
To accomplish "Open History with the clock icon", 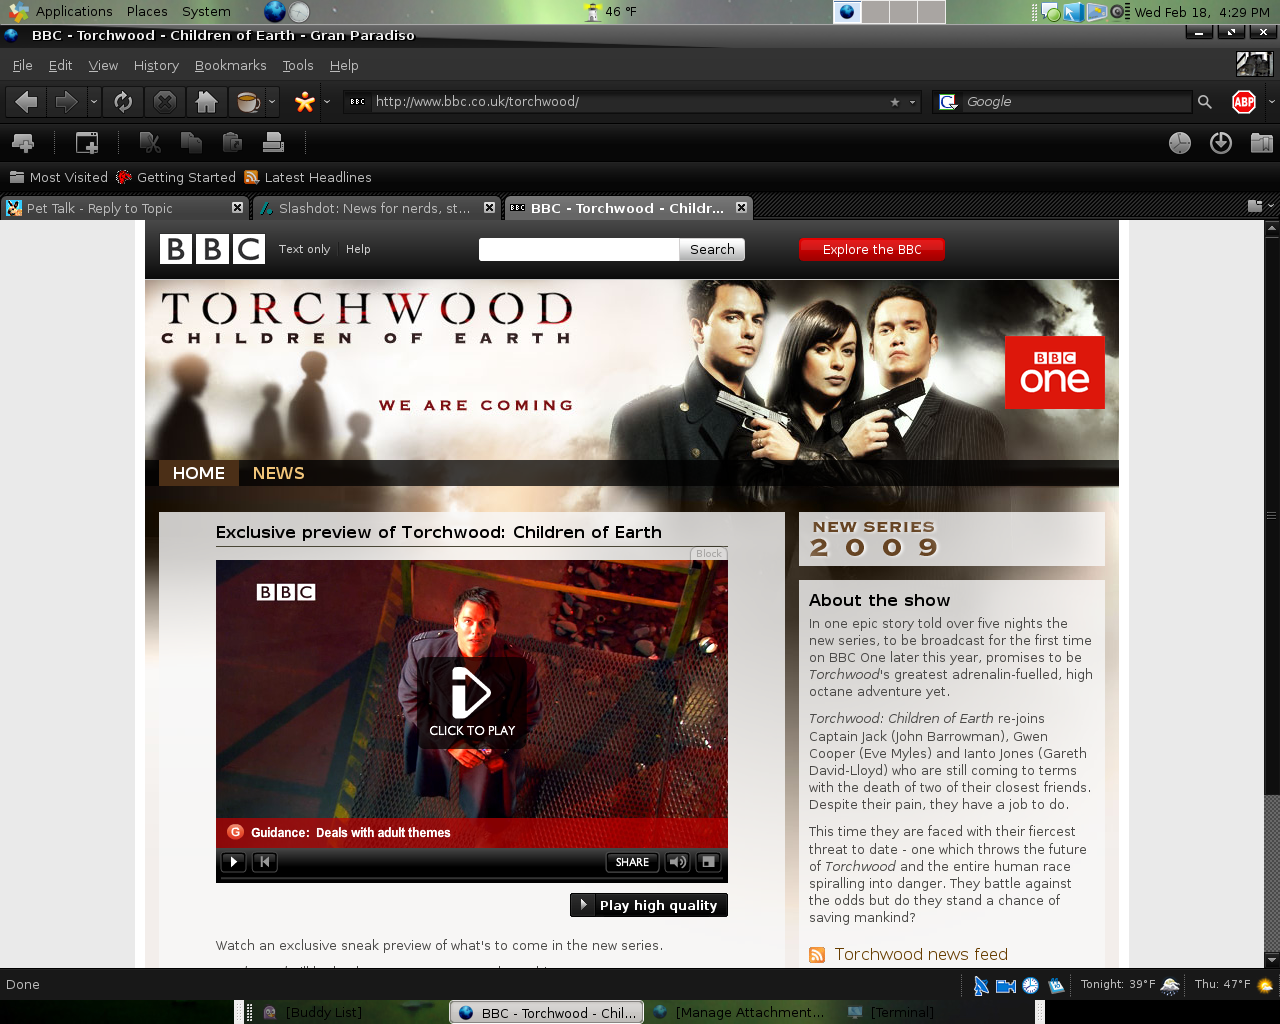I will (1180, 143).
